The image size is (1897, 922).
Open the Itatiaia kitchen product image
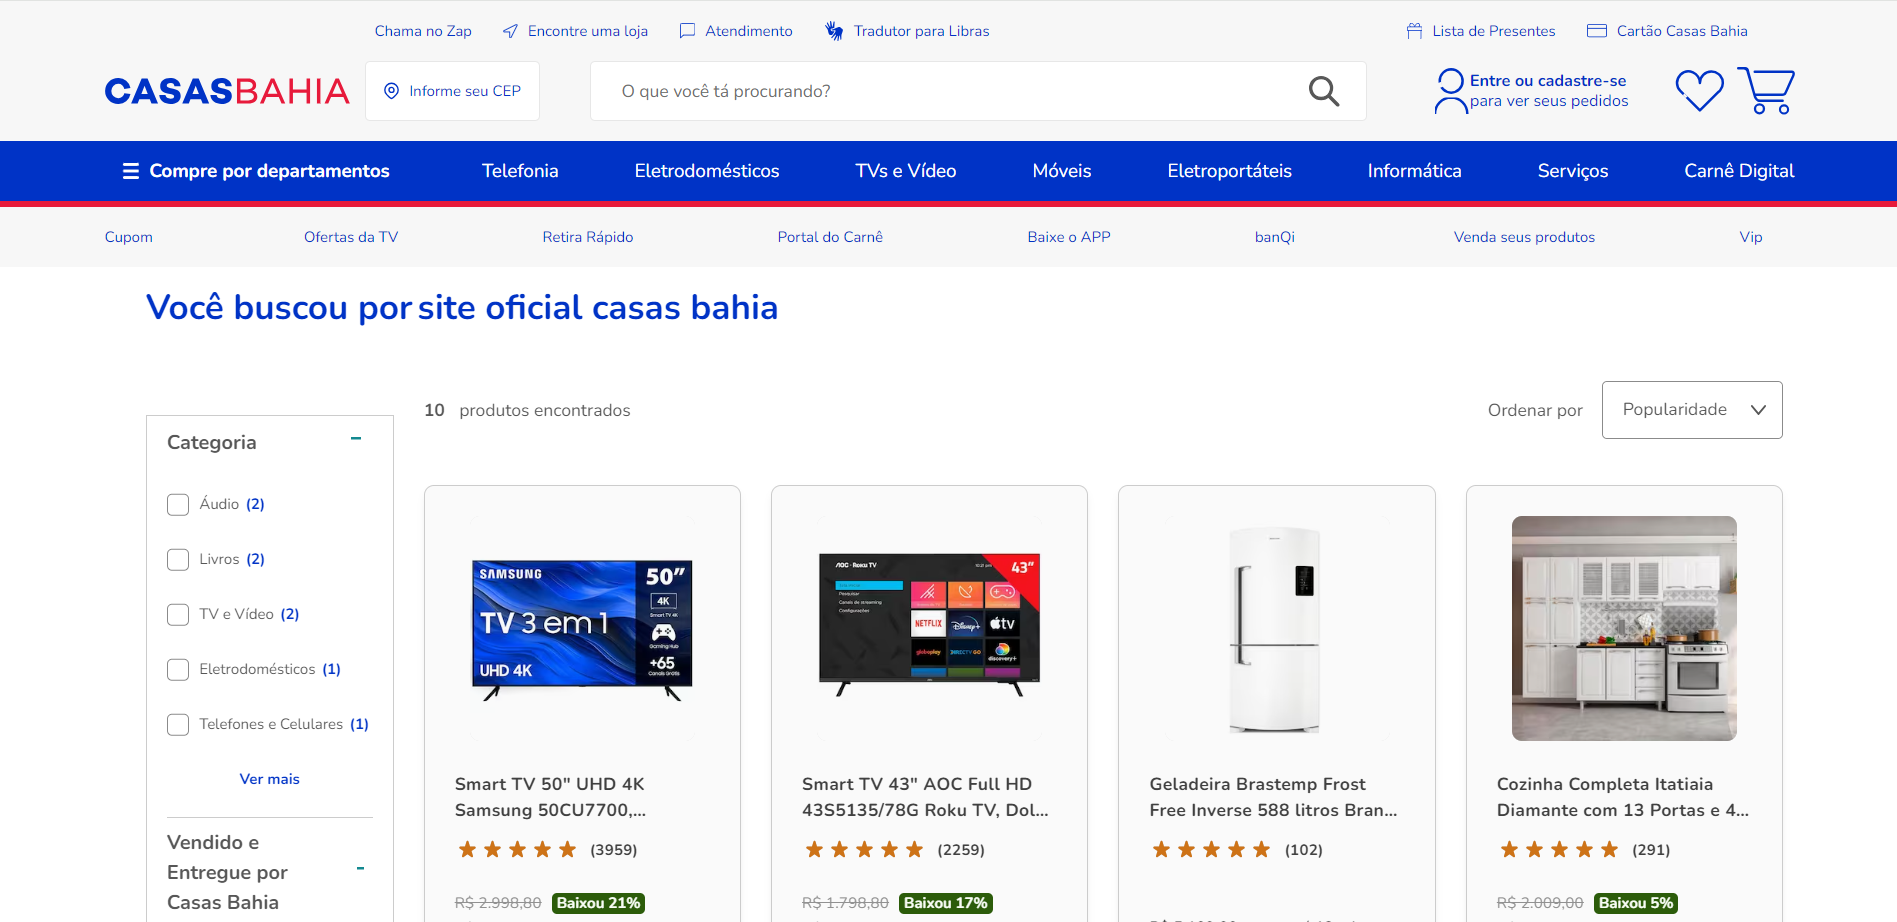coord(1624,628)
